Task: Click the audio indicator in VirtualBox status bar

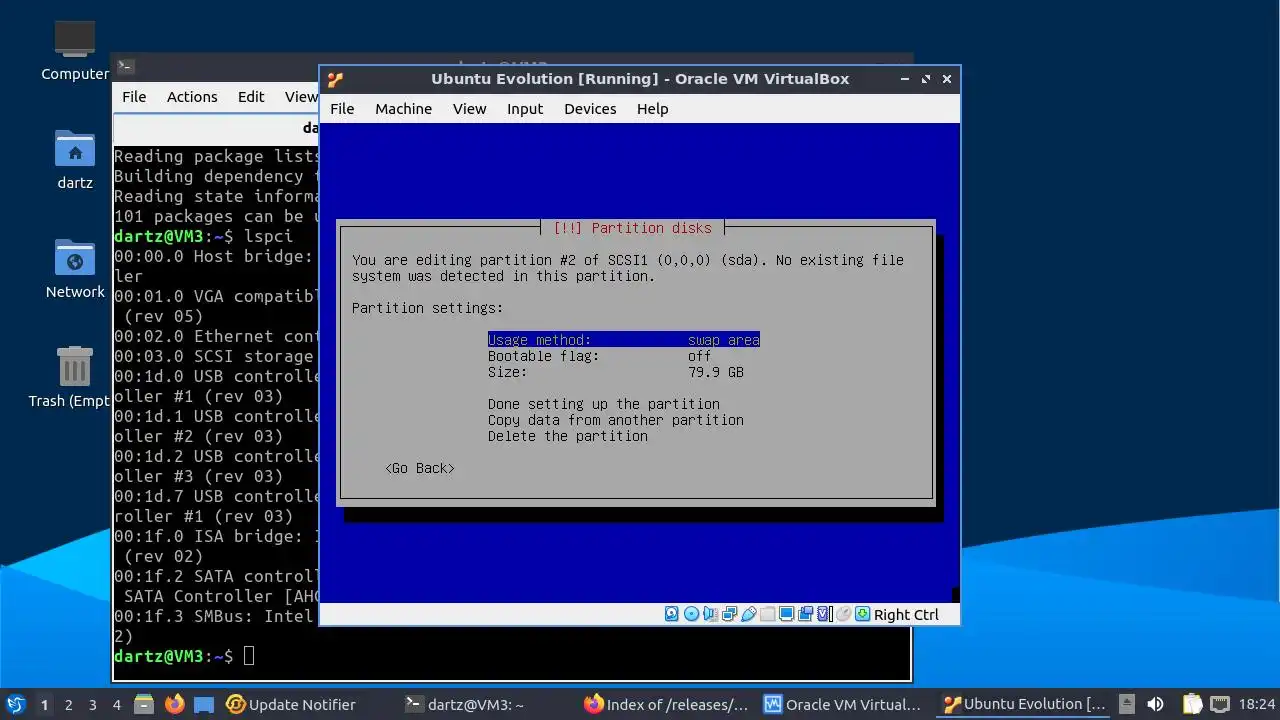Action: click(709, 614)
